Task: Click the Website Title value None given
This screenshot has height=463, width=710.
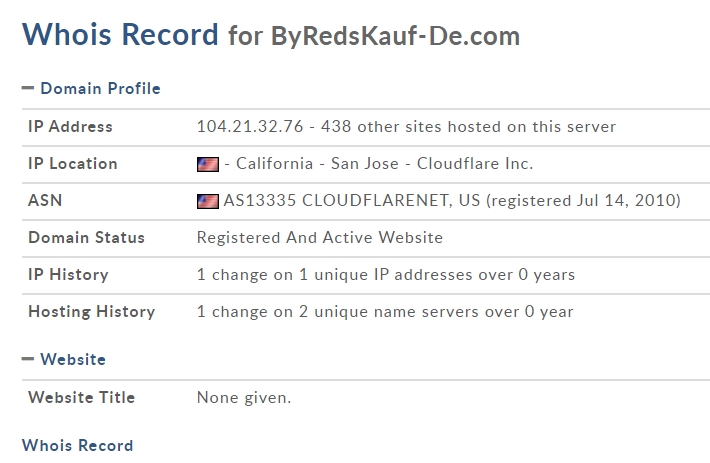Action: (x=244, y=398)
